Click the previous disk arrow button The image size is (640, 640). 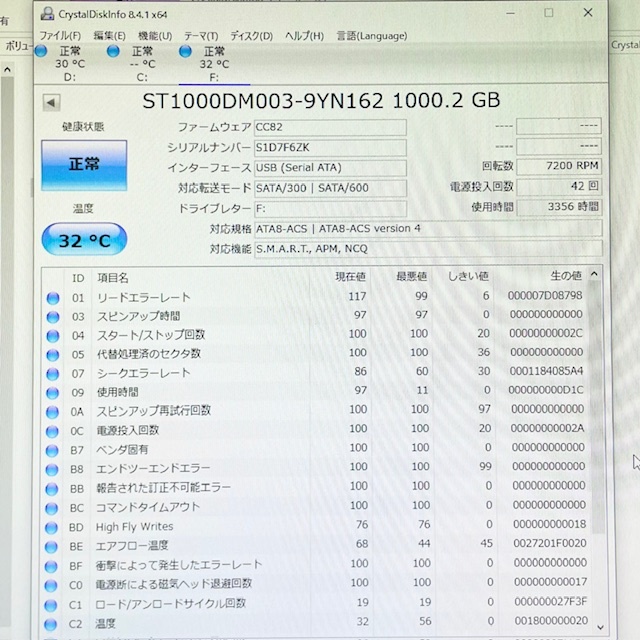click(51, 102)
